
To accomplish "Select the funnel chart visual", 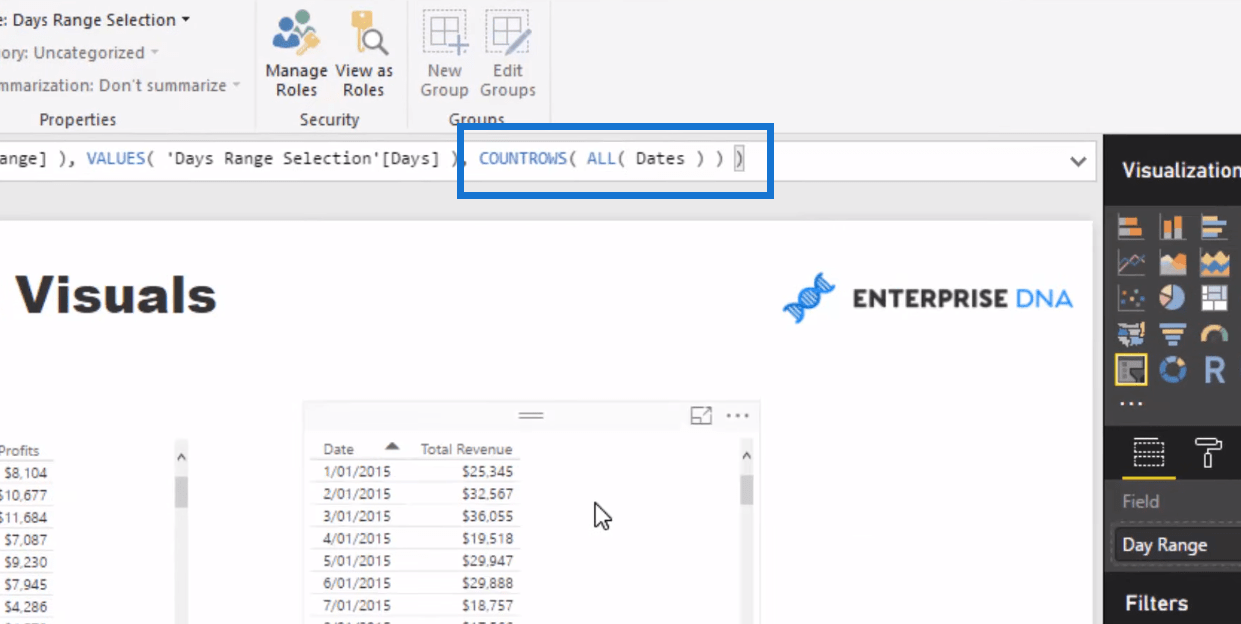I will click(x=1172, y=334).
